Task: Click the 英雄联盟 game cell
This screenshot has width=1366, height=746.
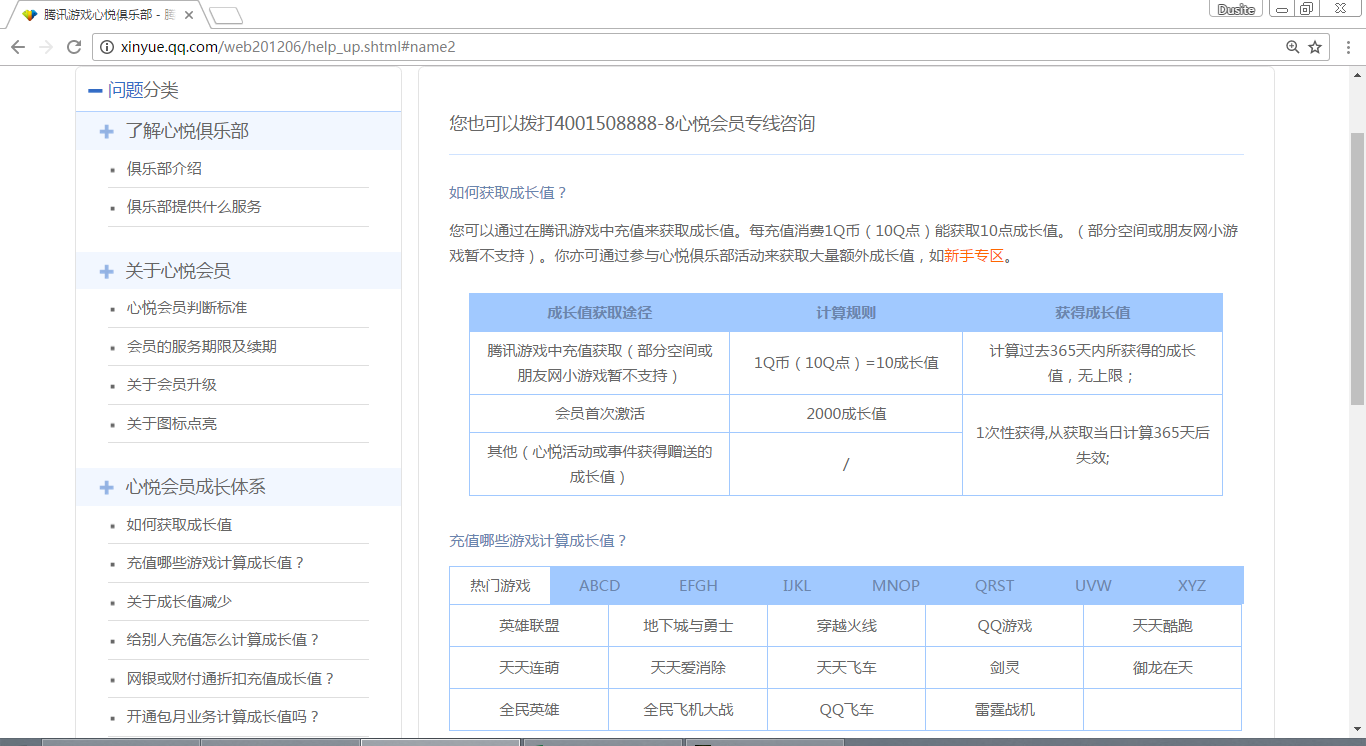Action: click(x=529, y=626)
